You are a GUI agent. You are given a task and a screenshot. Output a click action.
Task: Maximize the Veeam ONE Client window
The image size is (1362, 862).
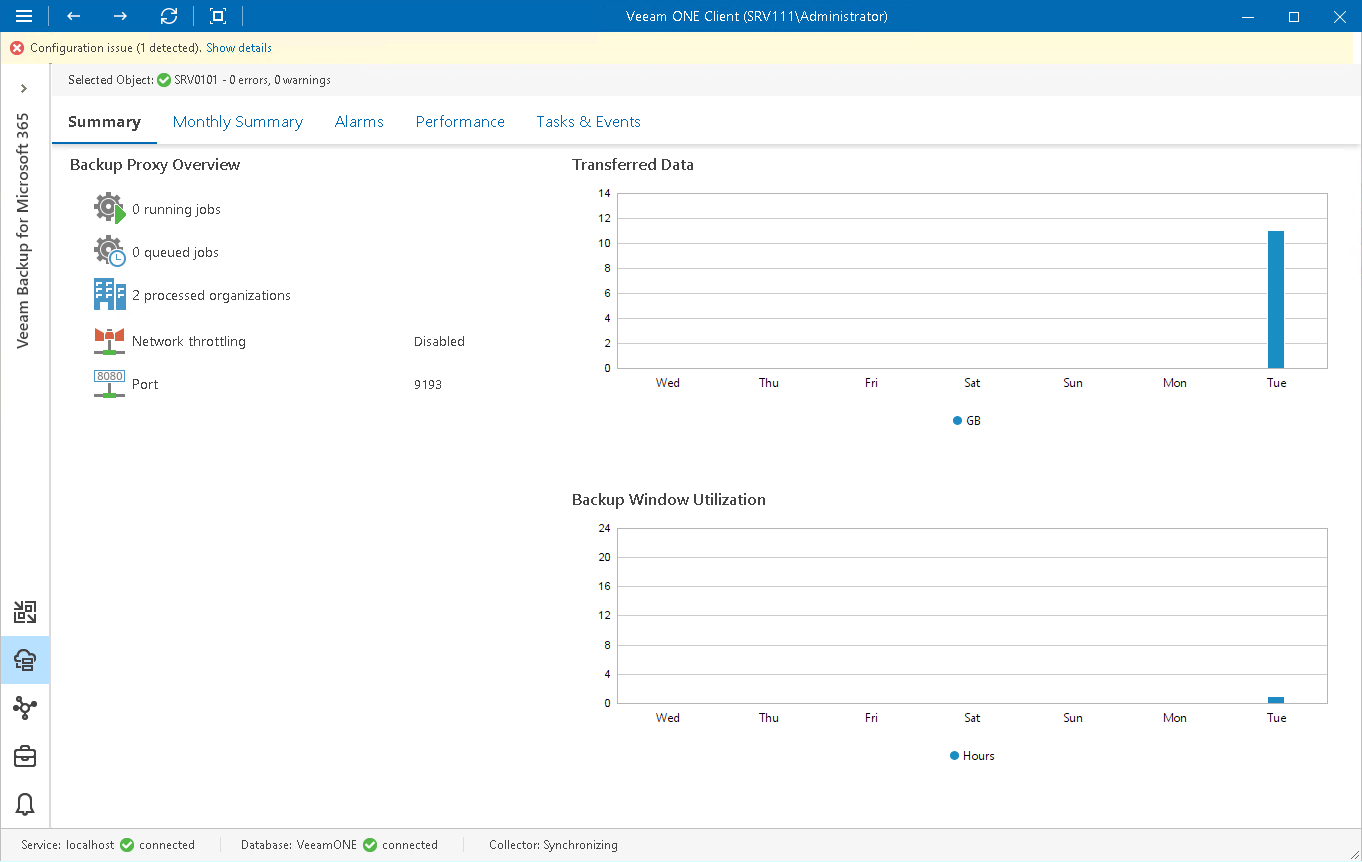tap(1294, 16)
